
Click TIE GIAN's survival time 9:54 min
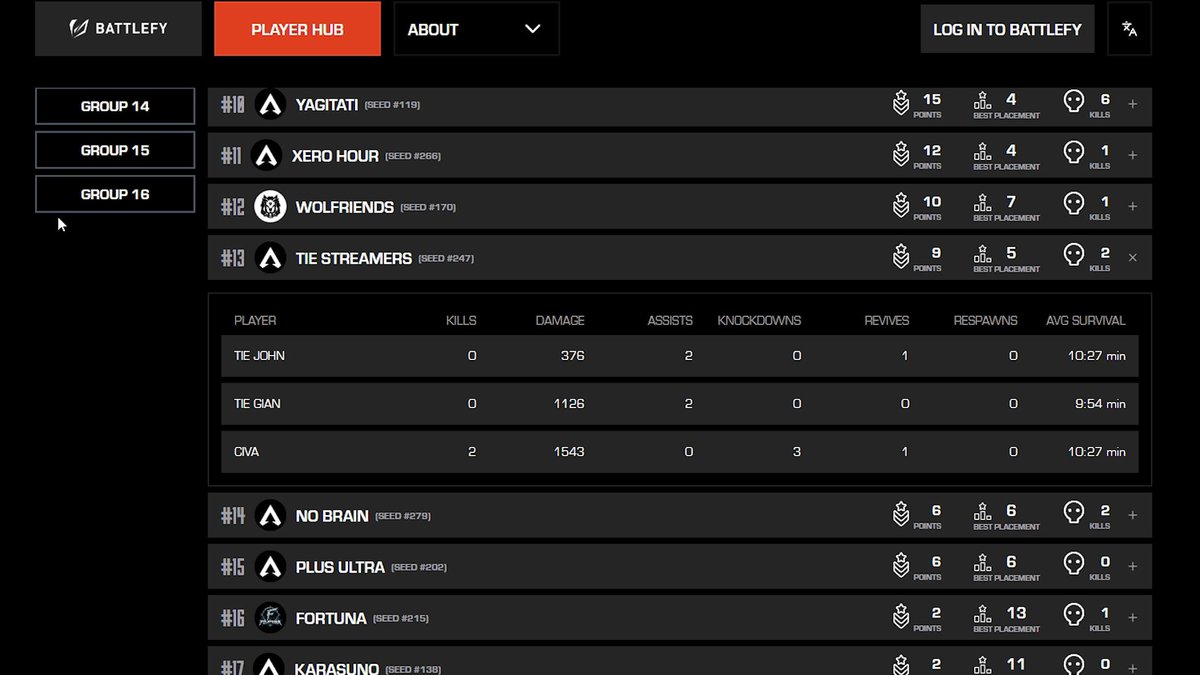1099,404
